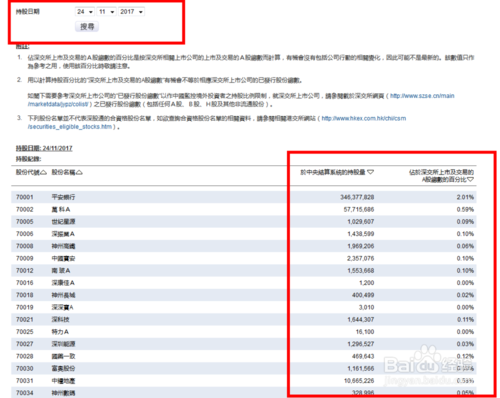
Task: Sort by 於中央結算系統的持股量 triangle icon
Action: (370, 172)
